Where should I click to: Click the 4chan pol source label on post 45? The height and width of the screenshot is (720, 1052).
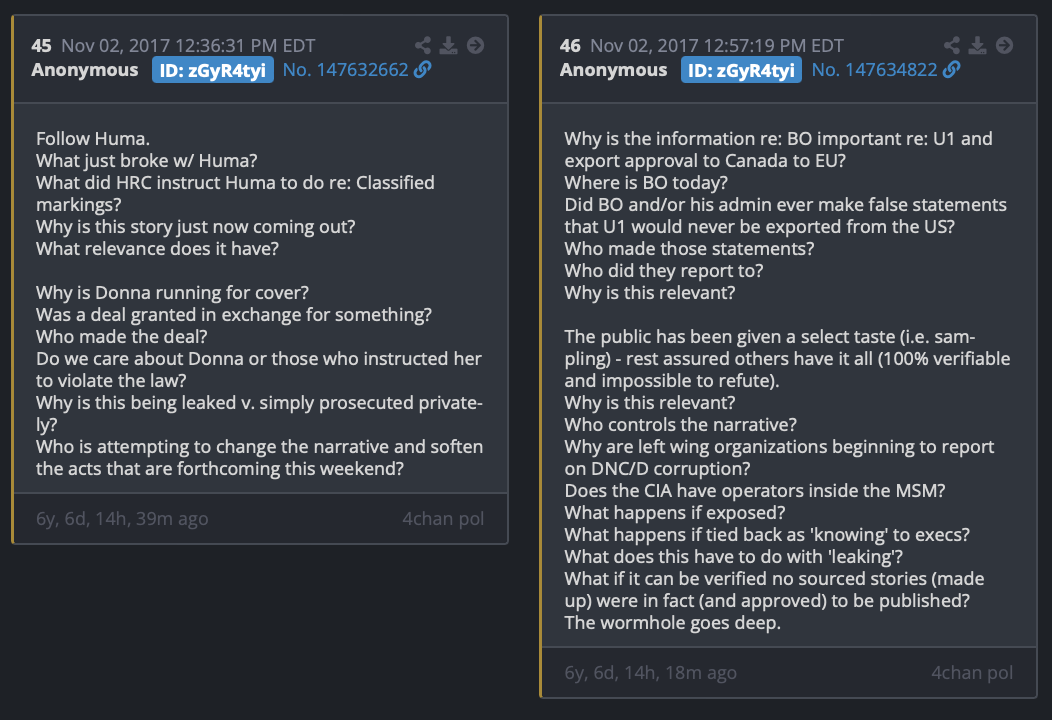click(x=443, y=519)
